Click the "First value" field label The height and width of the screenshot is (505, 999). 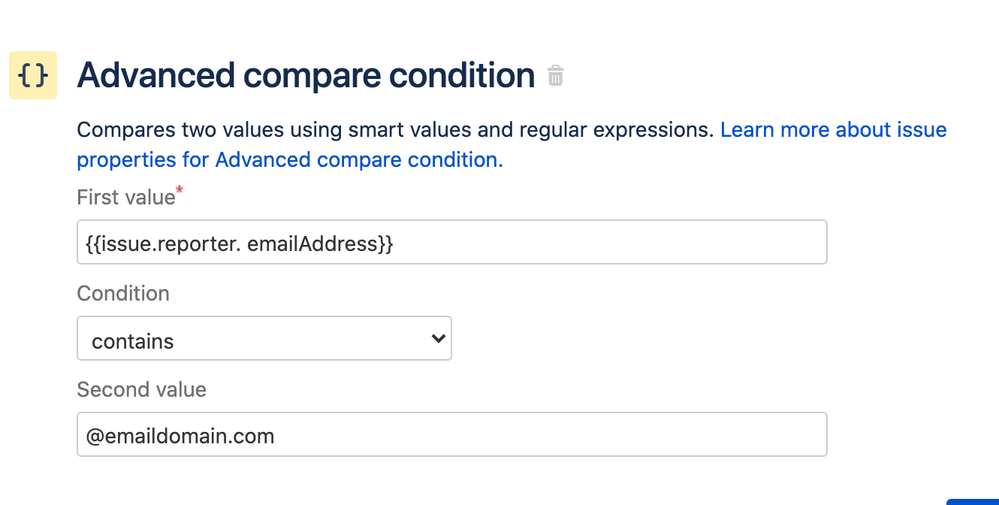126,197
